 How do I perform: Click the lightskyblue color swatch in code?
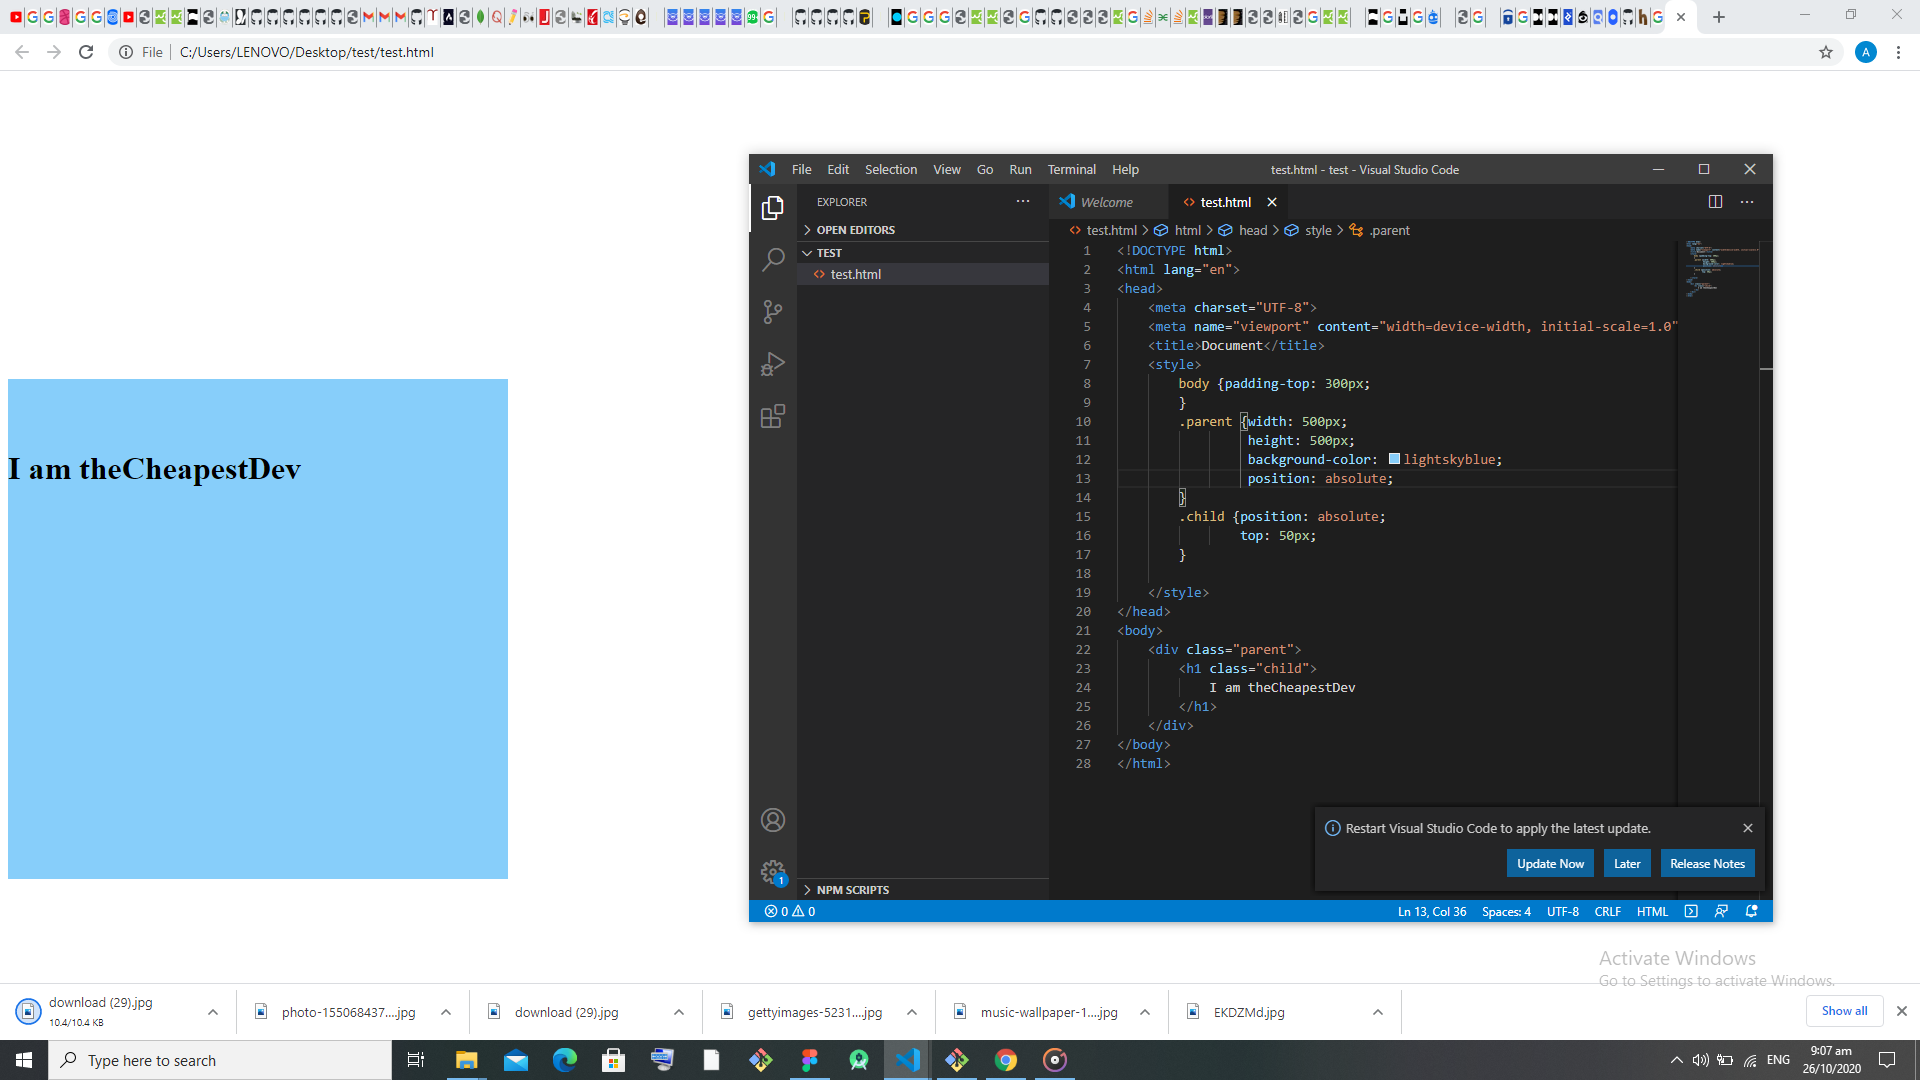(1394, 459)
